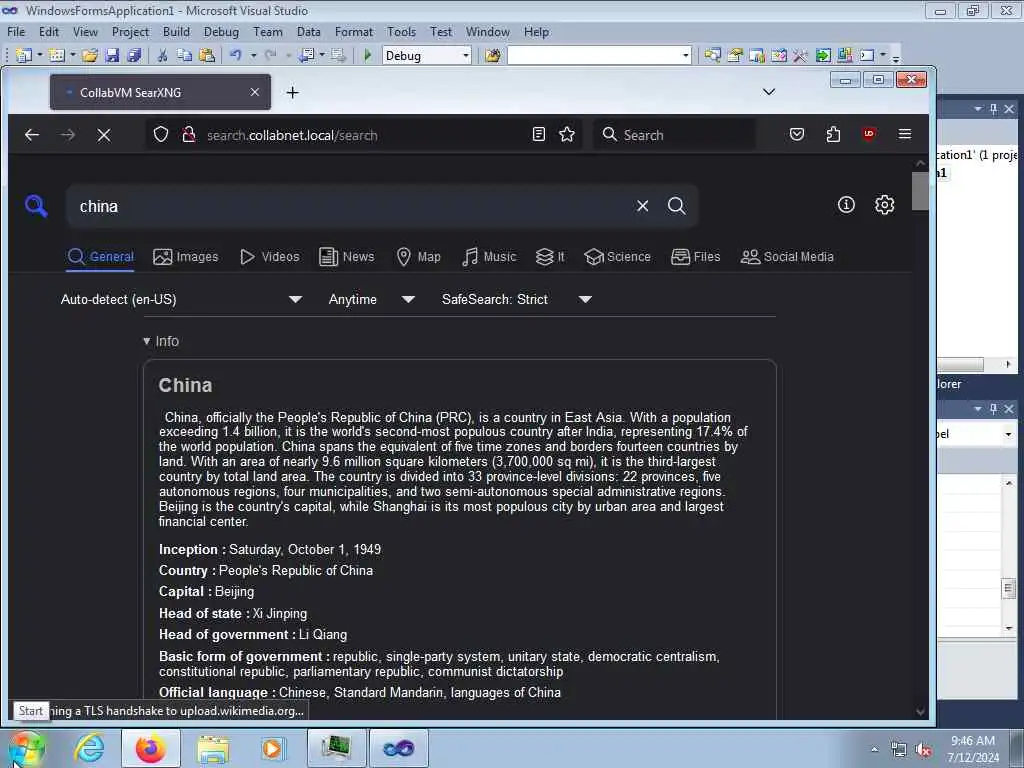Click the Add New Item toolbar icon
The width and height of the screenshot is (1024, 768).
(57, 56)
